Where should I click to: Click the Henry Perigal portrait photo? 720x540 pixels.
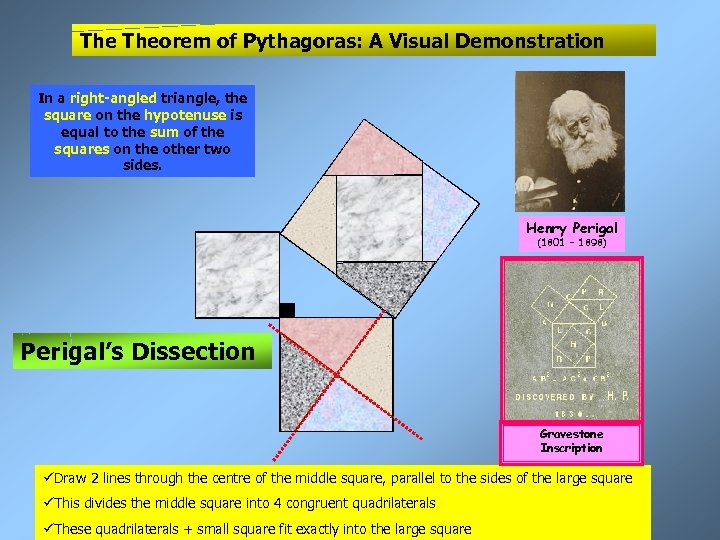click(570, 141)
